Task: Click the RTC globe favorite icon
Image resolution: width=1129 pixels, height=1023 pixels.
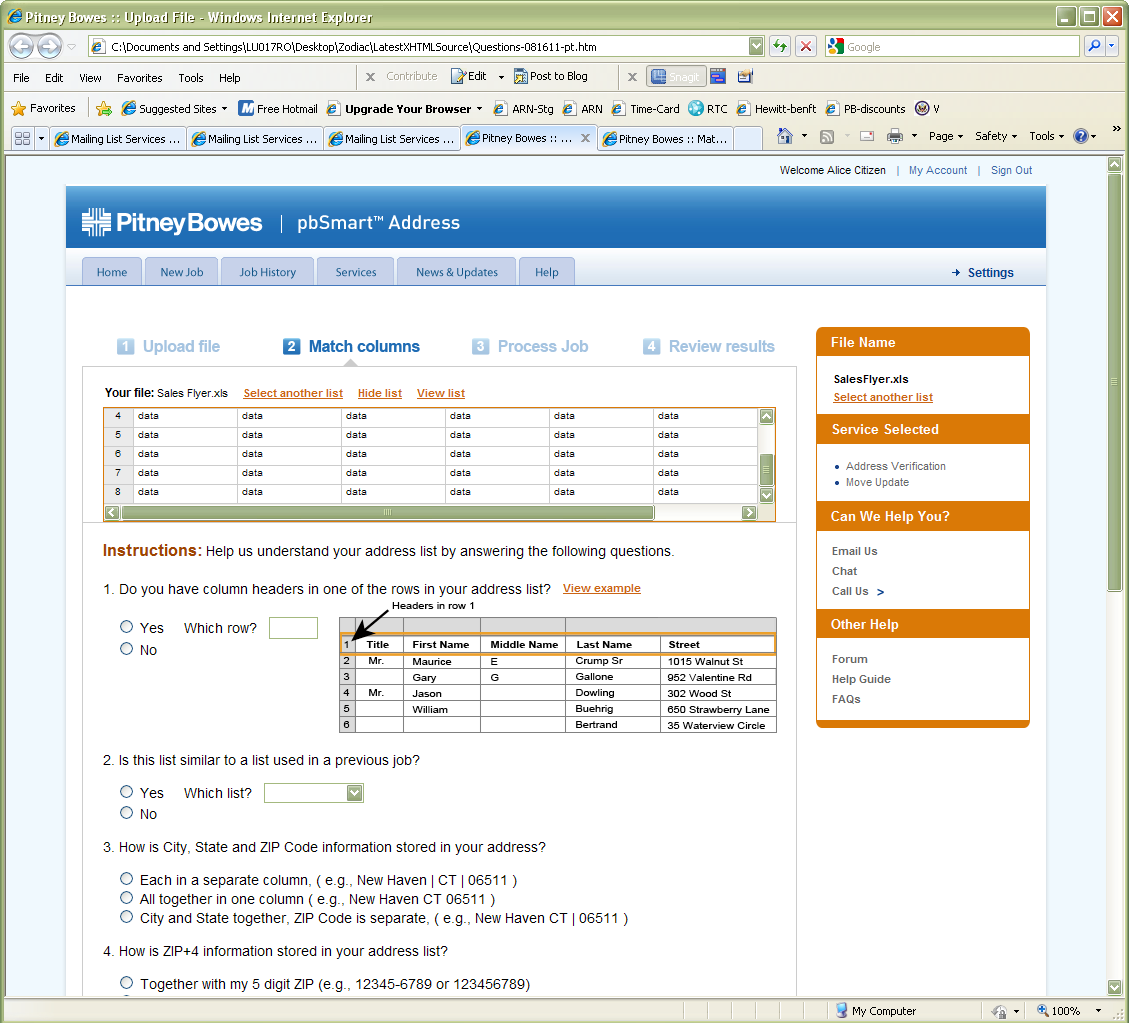Action: pyautogui.click(x=696, y=109)
